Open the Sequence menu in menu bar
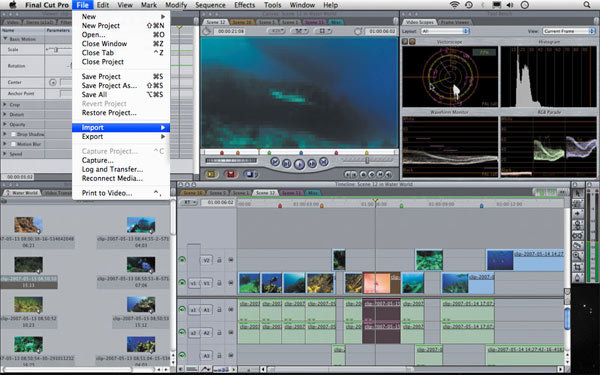 point(210,5)
